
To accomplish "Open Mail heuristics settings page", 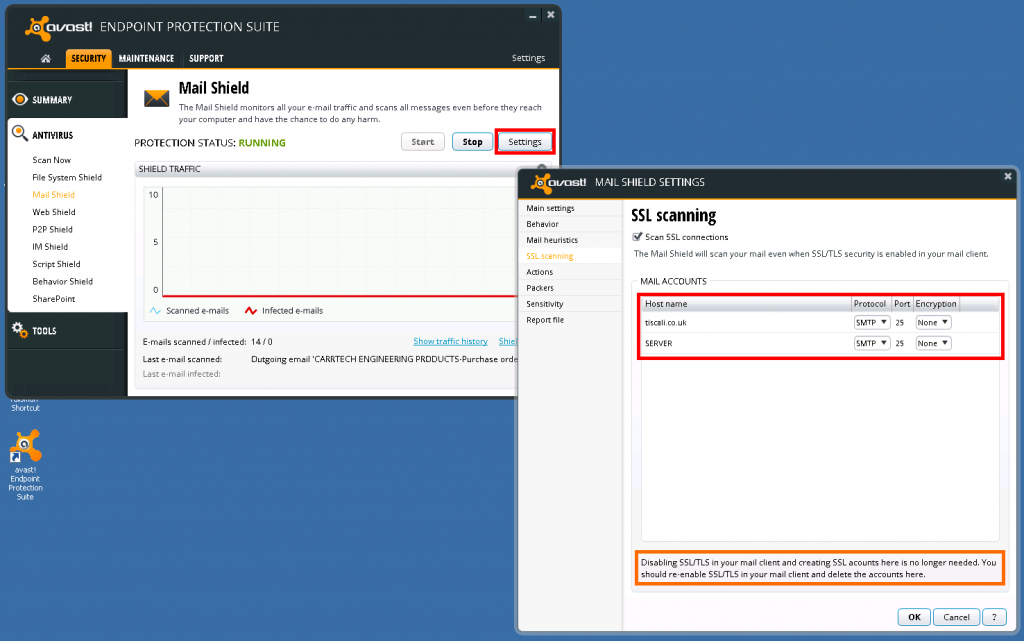I will (x=552, y=240).
